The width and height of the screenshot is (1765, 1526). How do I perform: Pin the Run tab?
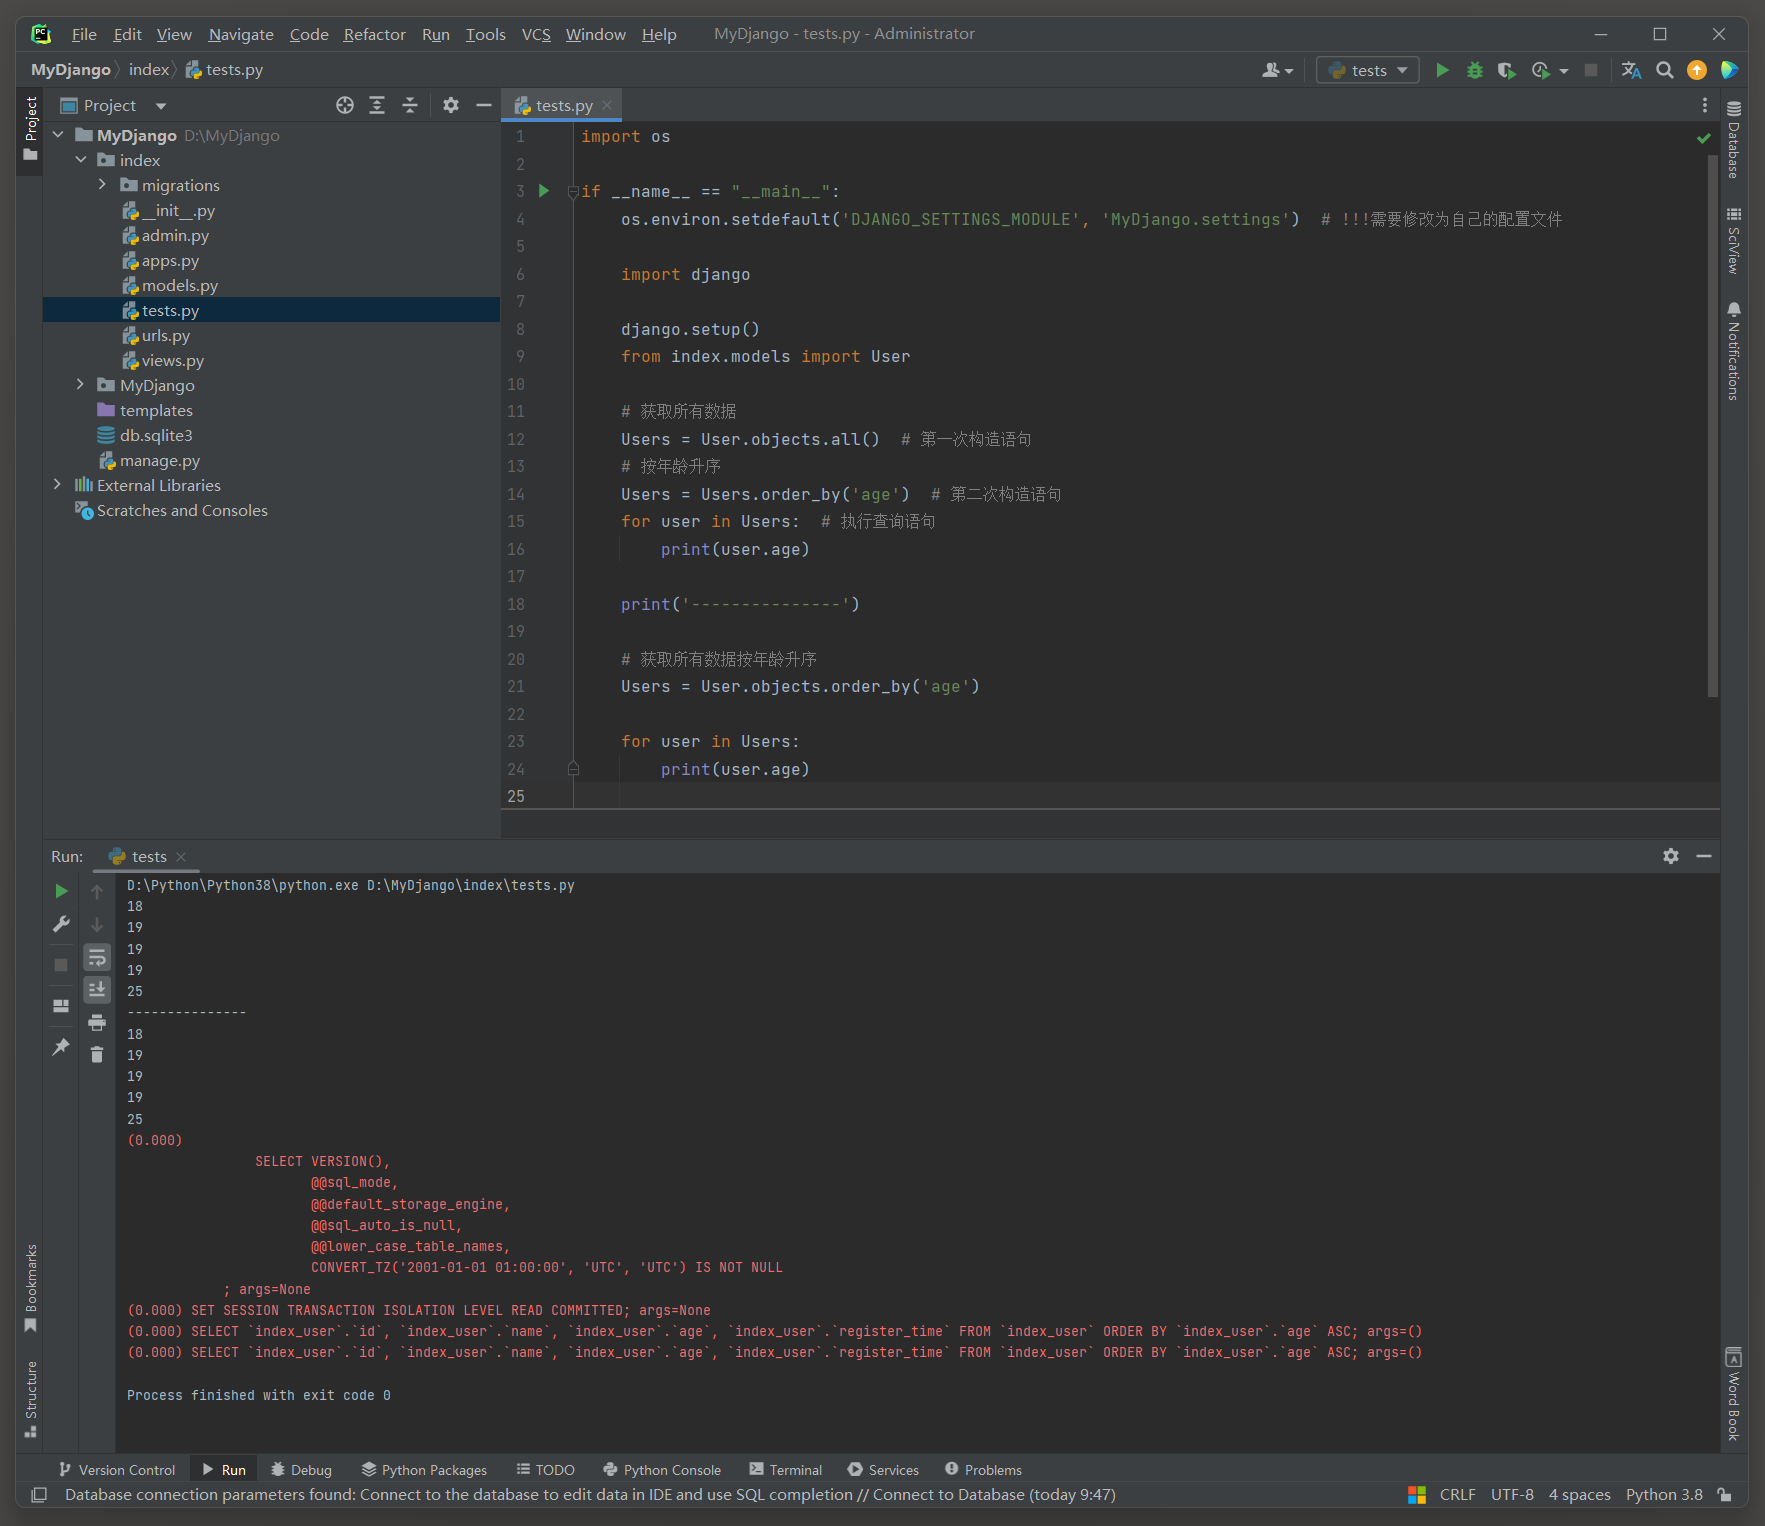(61, 1047)
